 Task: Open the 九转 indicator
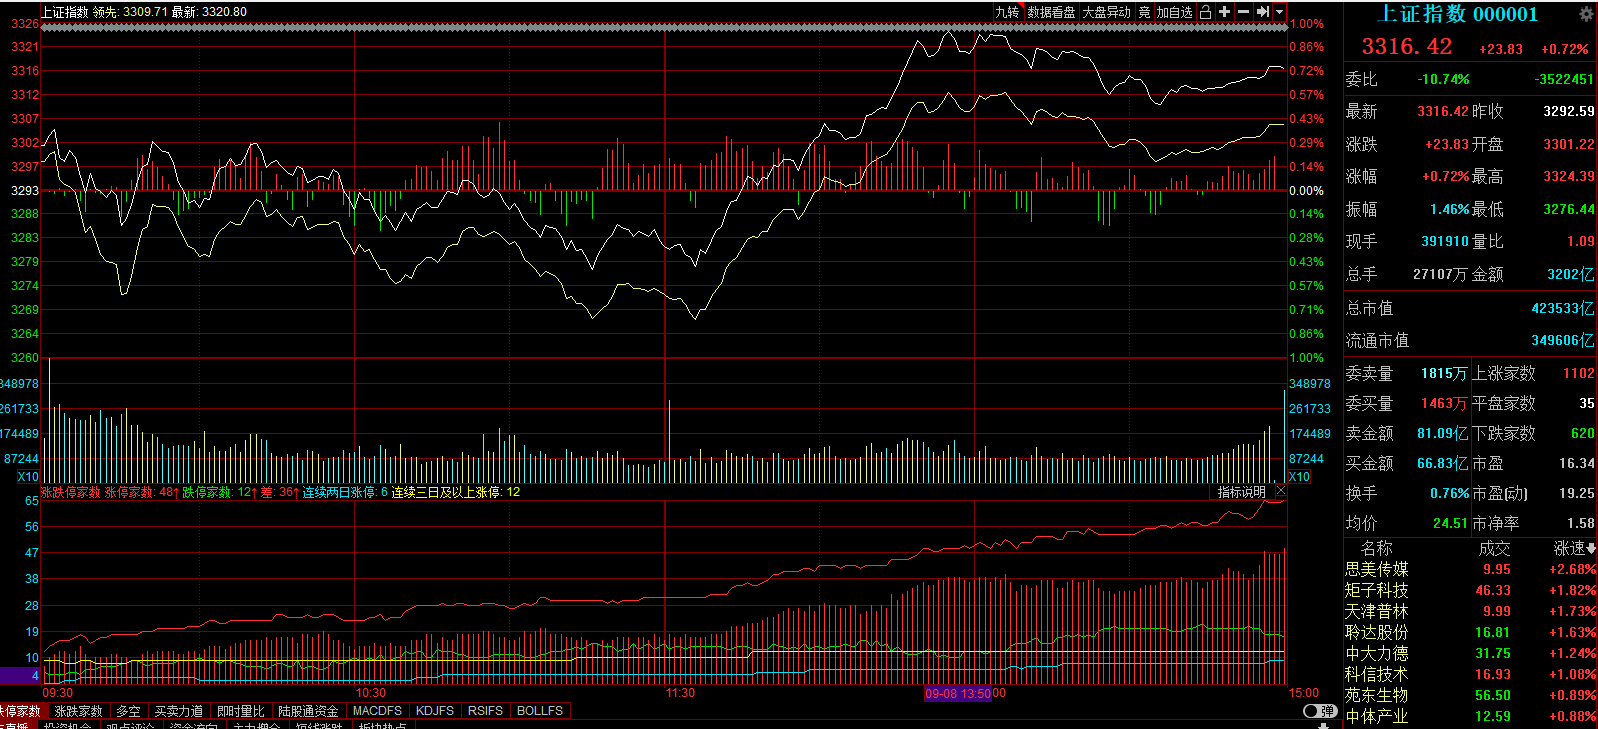tap(1007, 12)
